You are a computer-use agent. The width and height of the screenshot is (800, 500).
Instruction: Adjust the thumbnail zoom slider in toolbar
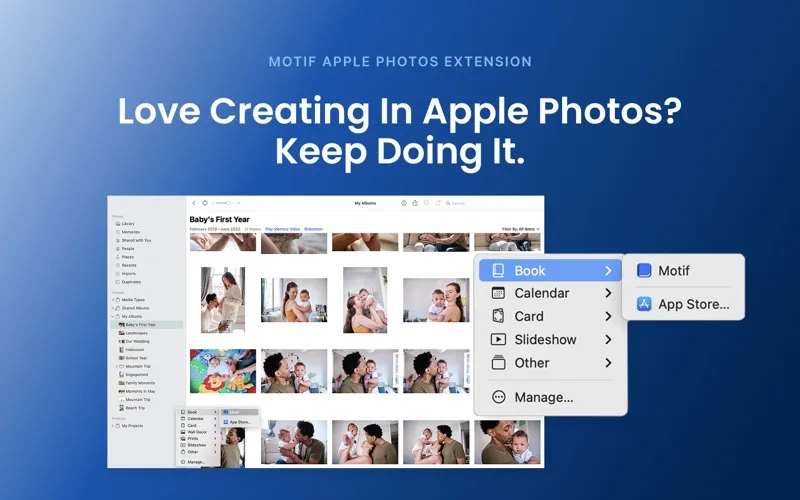[225, 203]
